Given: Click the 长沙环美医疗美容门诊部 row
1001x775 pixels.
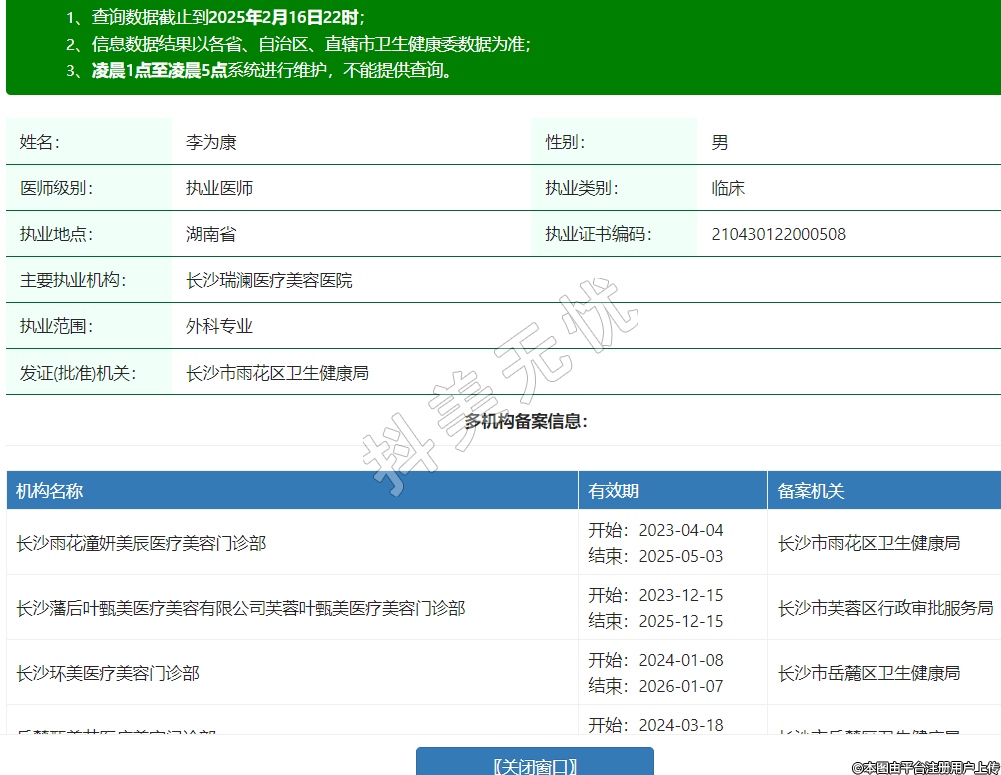Looking at the screenshot, I should pos(108,673).
